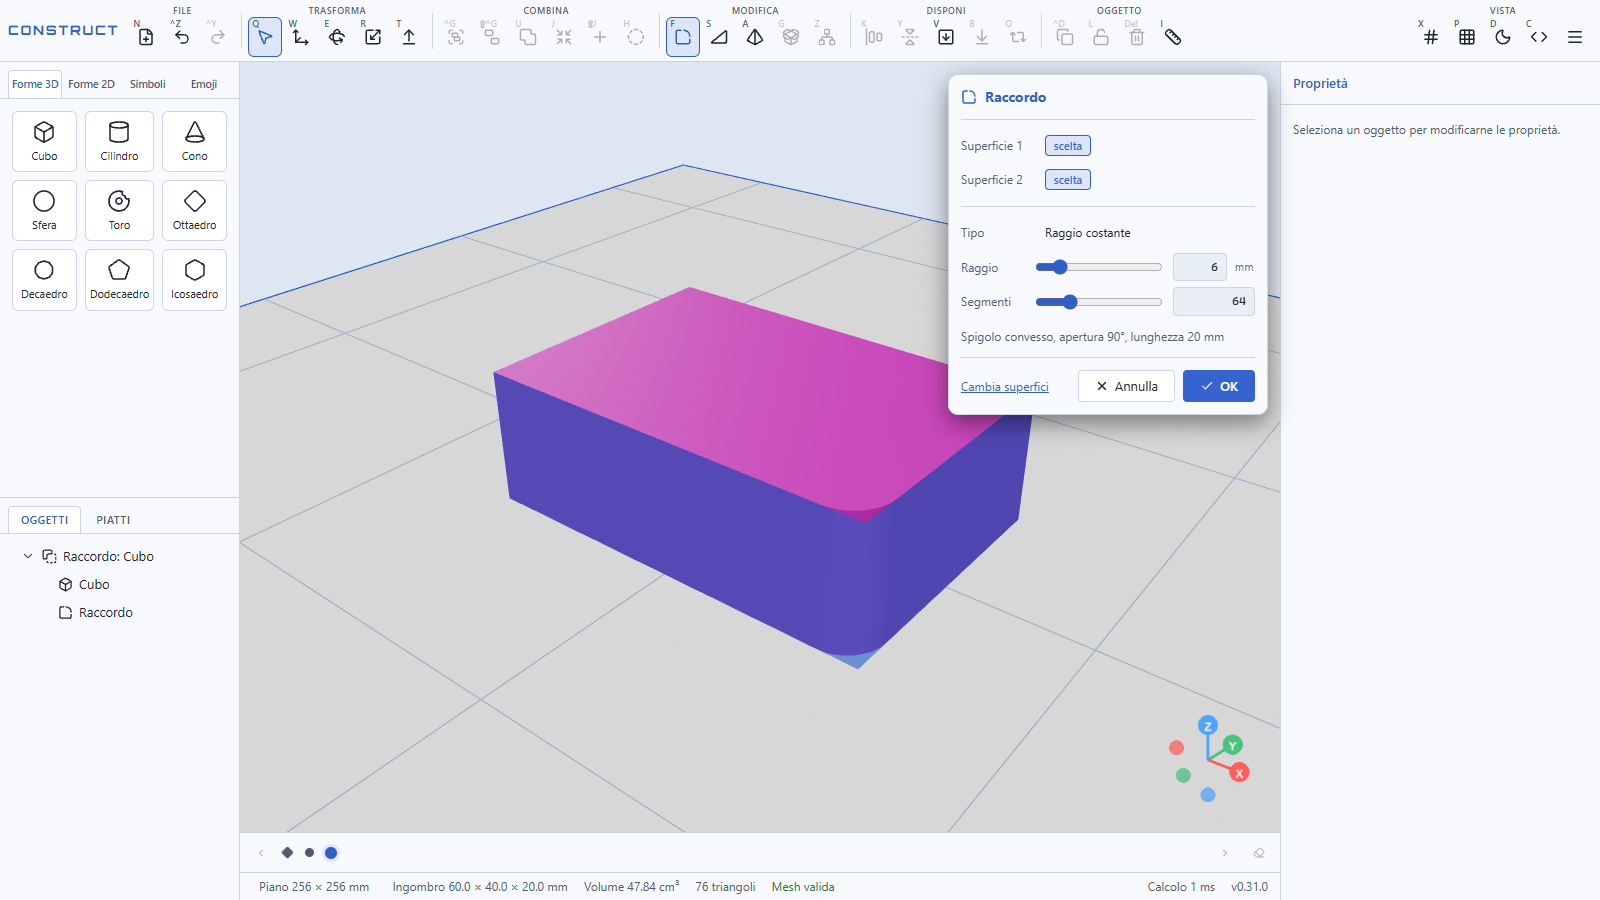
Task: Add a Cono shape
Action: point(194,141)
